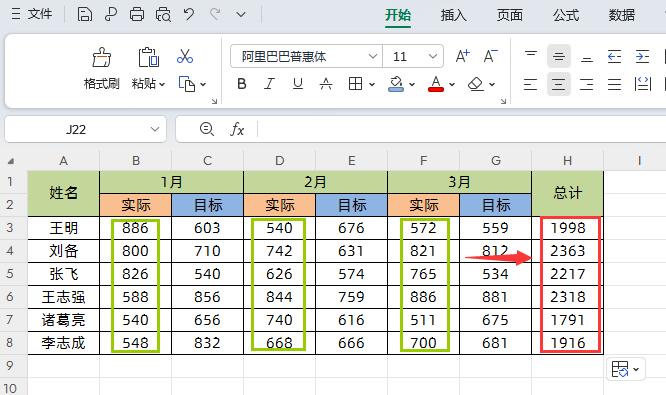The height and width of the screenshot is (395, 666).
Task: Click the red font color swatch
Action: coord(436,84)
